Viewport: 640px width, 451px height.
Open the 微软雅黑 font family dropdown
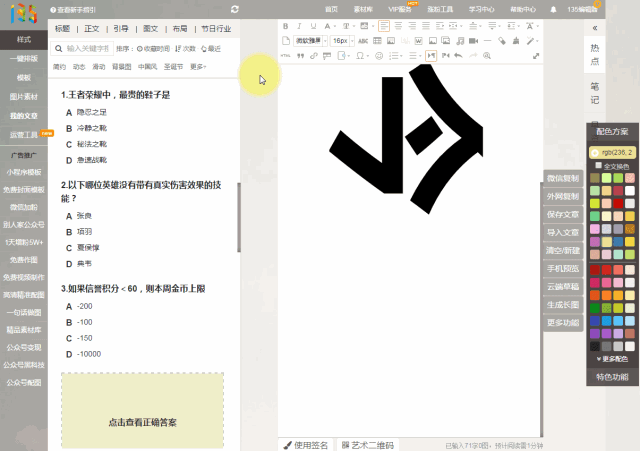pyautogui.click(x=311, y=41)
